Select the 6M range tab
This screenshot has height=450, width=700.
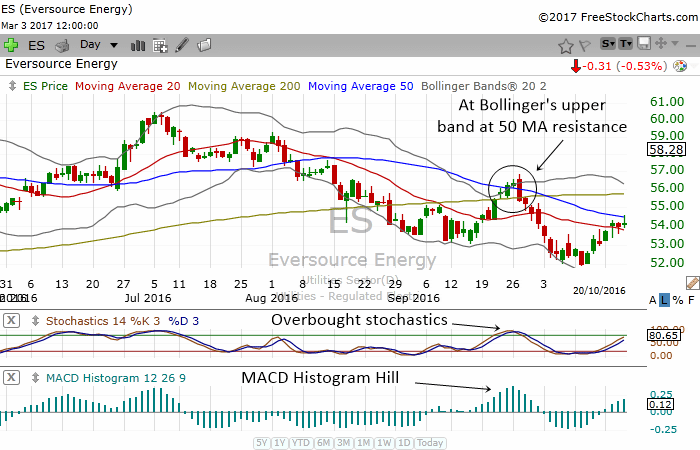(x=323, y=443)
